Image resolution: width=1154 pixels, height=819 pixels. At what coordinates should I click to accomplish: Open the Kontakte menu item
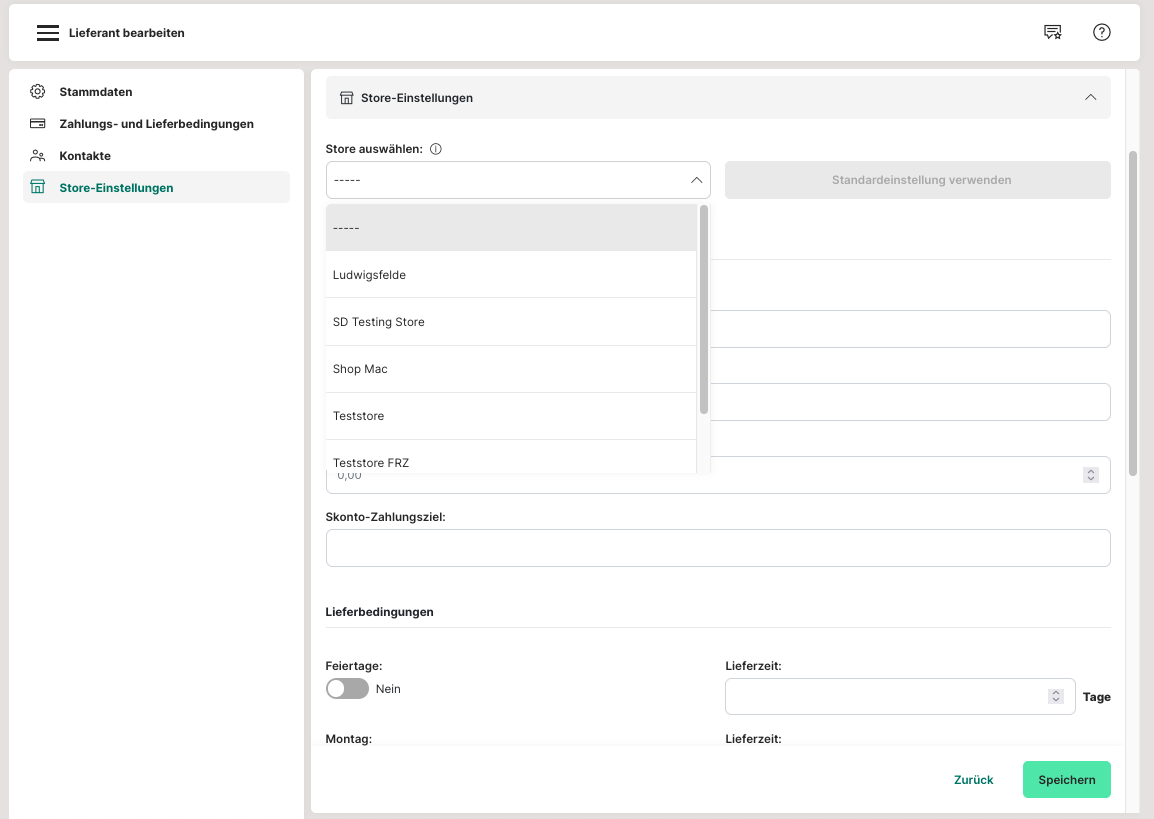[85, 156]
